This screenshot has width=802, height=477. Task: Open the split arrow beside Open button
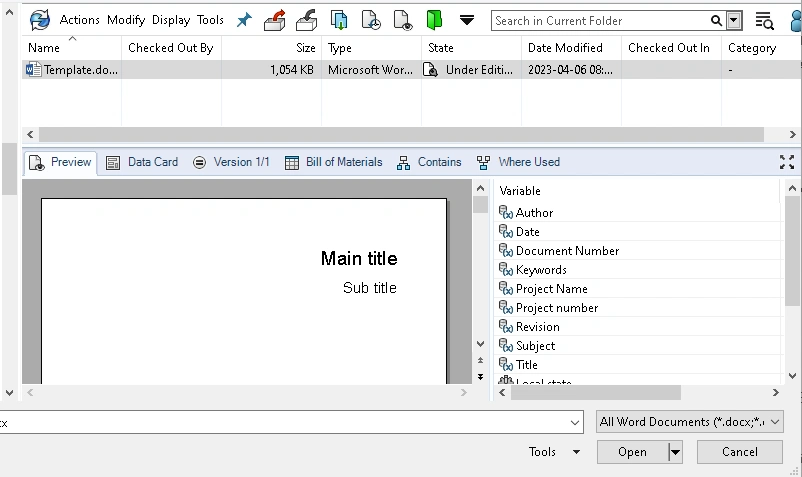click(675, 452)
